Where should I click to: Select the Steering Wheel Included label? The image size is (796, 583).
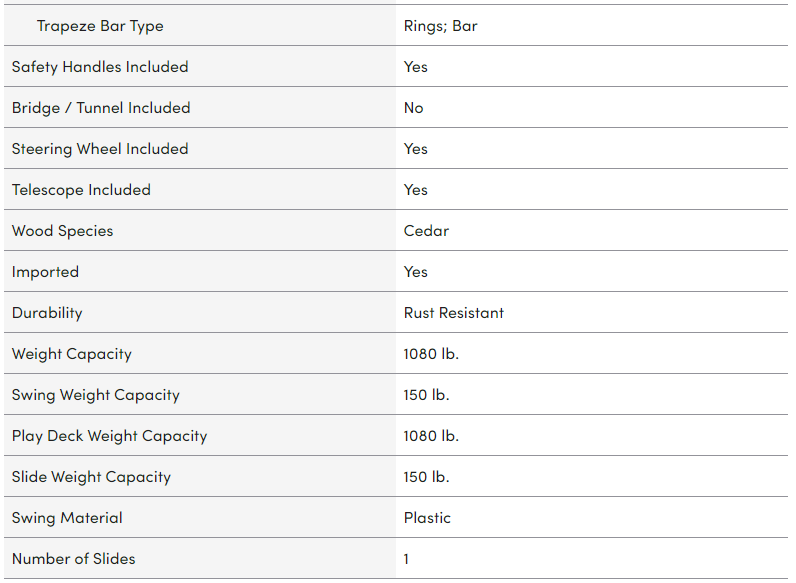(100, 149)
